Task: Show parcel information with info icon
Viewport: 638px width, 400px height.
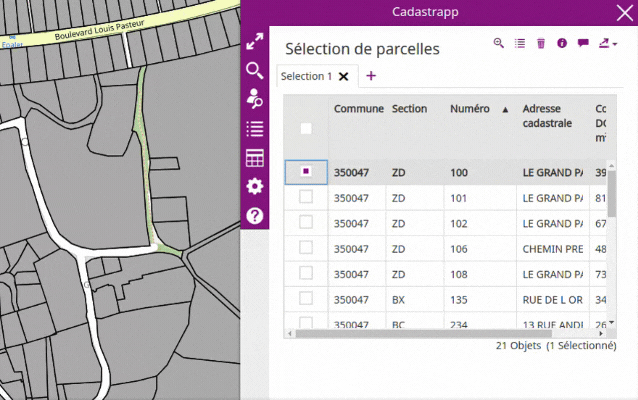Action: click(562, 43)
